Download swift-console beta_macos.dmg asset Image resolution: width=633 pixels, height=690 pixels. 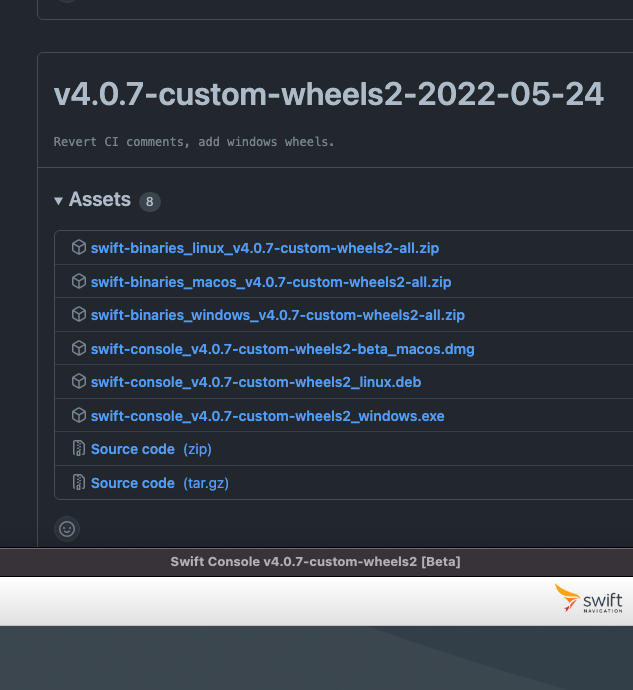pyautogui.click(x=282, y=349)
